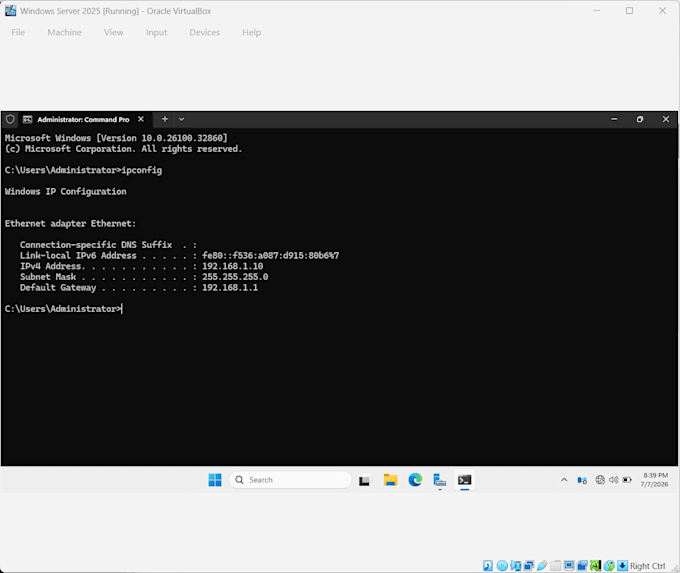Image resolution: width=680 pixels, height=573 pixels.
Task: Click the search magnifier icon in taskbar
Action: [x=239, y=480]
